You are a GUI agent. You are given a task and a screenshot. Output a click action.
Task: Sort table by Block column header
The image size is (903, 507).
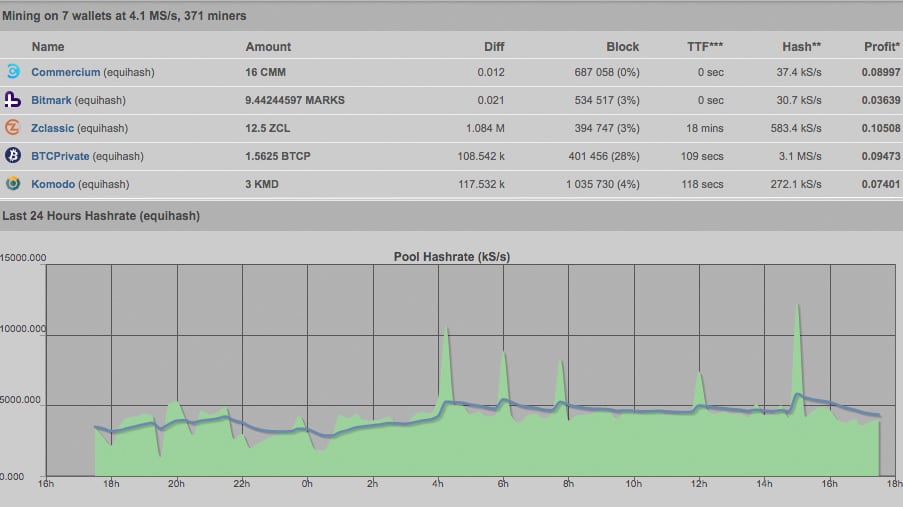pos(622,46)
